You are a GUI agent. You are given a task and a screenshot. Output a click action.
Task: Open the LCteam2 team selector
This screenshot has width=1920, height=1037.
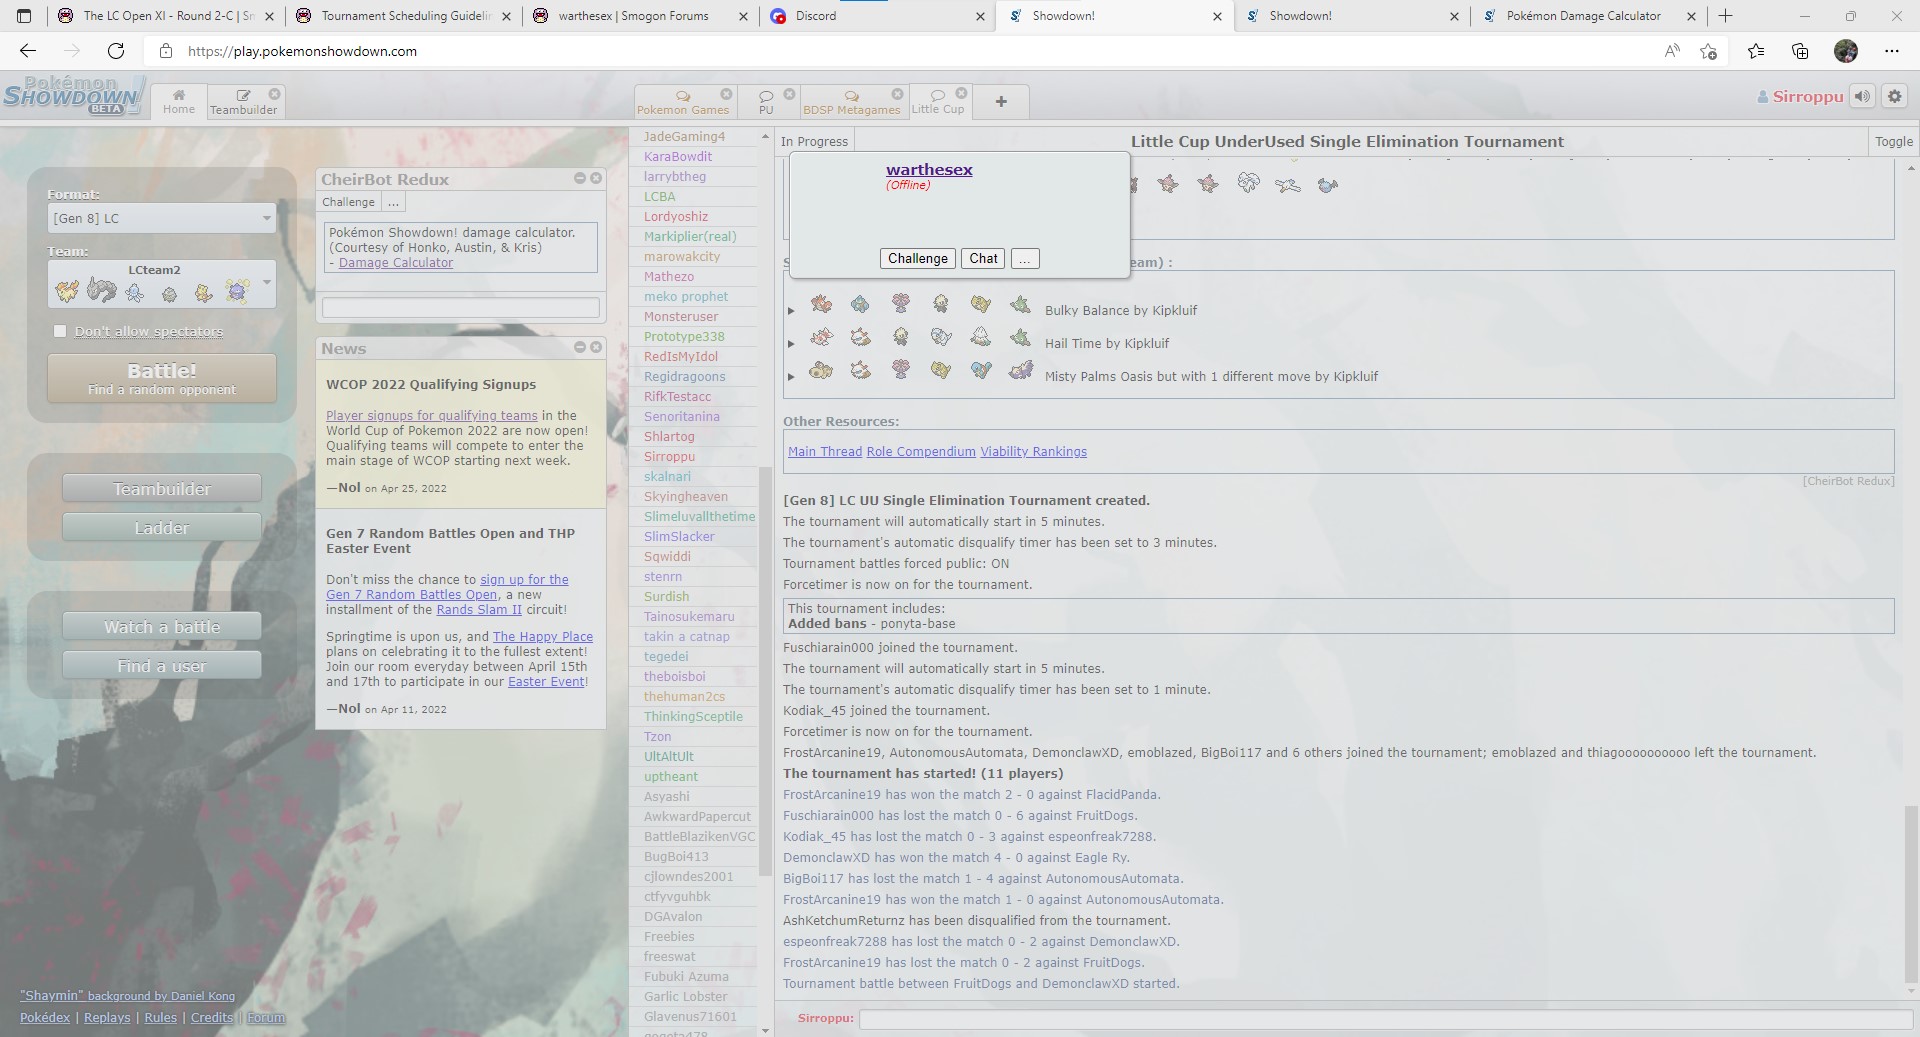(162, 284)
